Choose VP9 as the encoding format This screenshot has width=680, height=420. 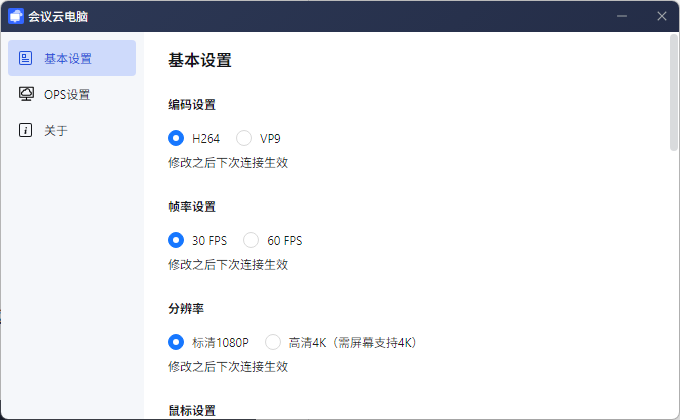244,138
